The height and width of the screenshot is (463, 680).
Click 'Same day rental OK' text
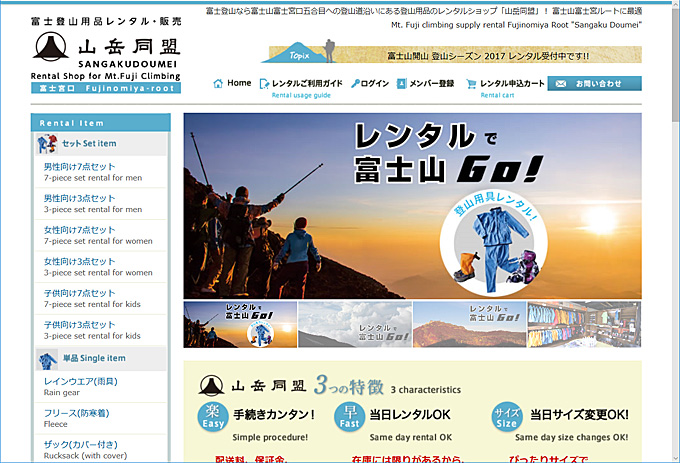(x=411, y=437)
